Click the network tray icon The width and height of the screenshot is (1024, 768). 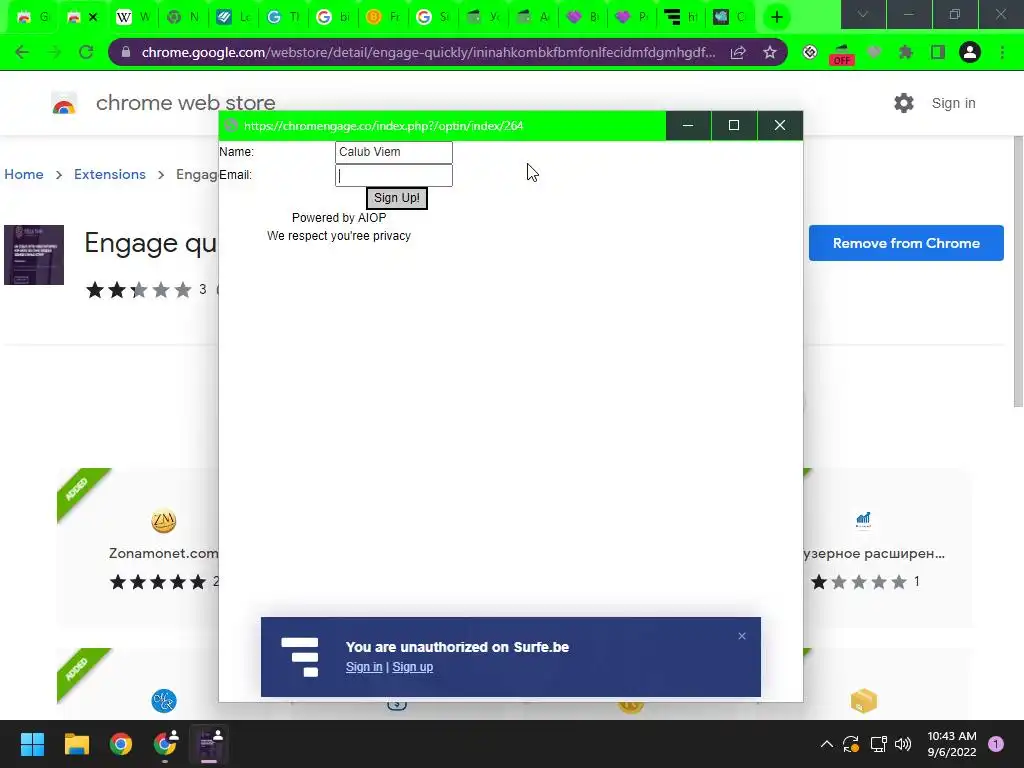[878, 744]
